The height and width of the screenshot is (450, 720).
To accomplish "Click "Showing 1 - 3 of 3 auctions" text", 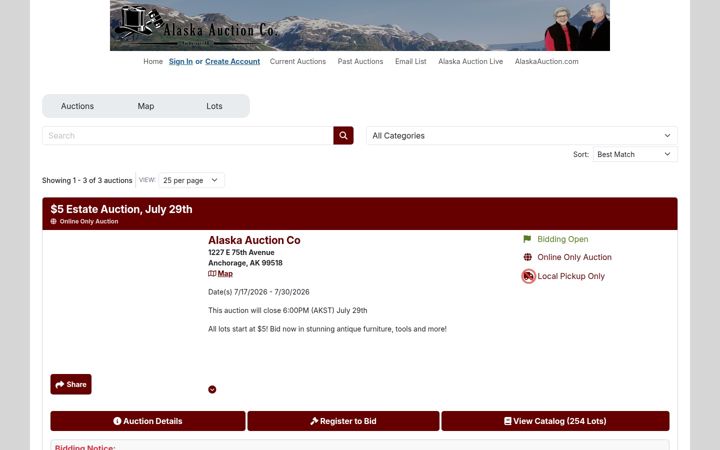I will point(87,180).
